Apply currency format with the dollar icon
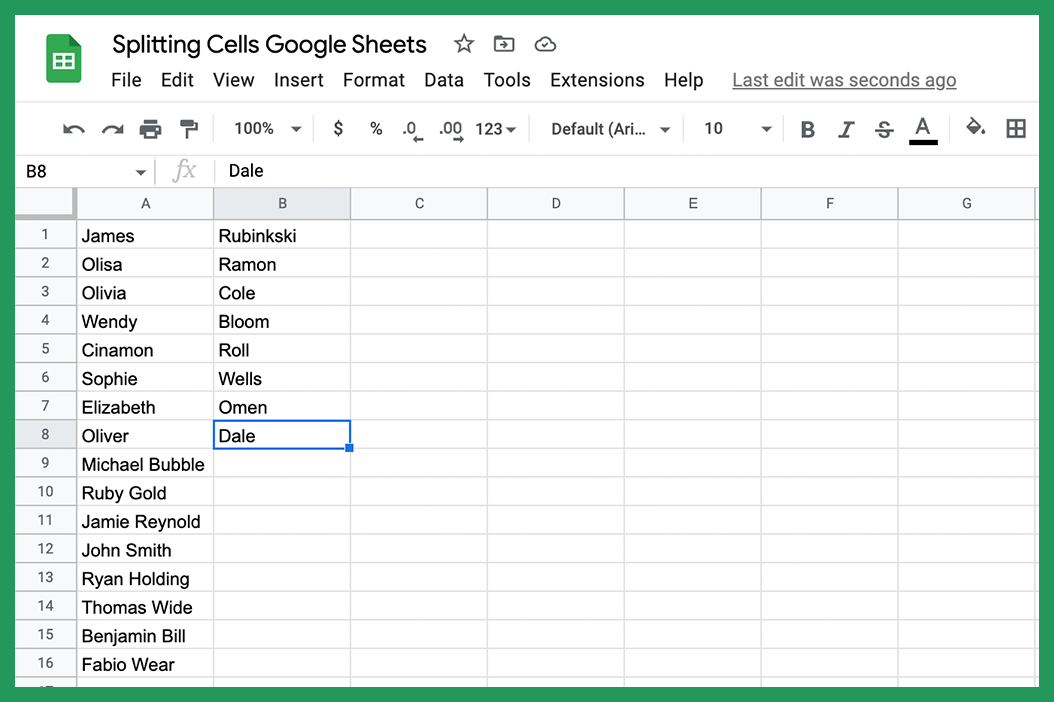Image resolution: width=1054 pixels, height=702 pixels. [338, 128]
